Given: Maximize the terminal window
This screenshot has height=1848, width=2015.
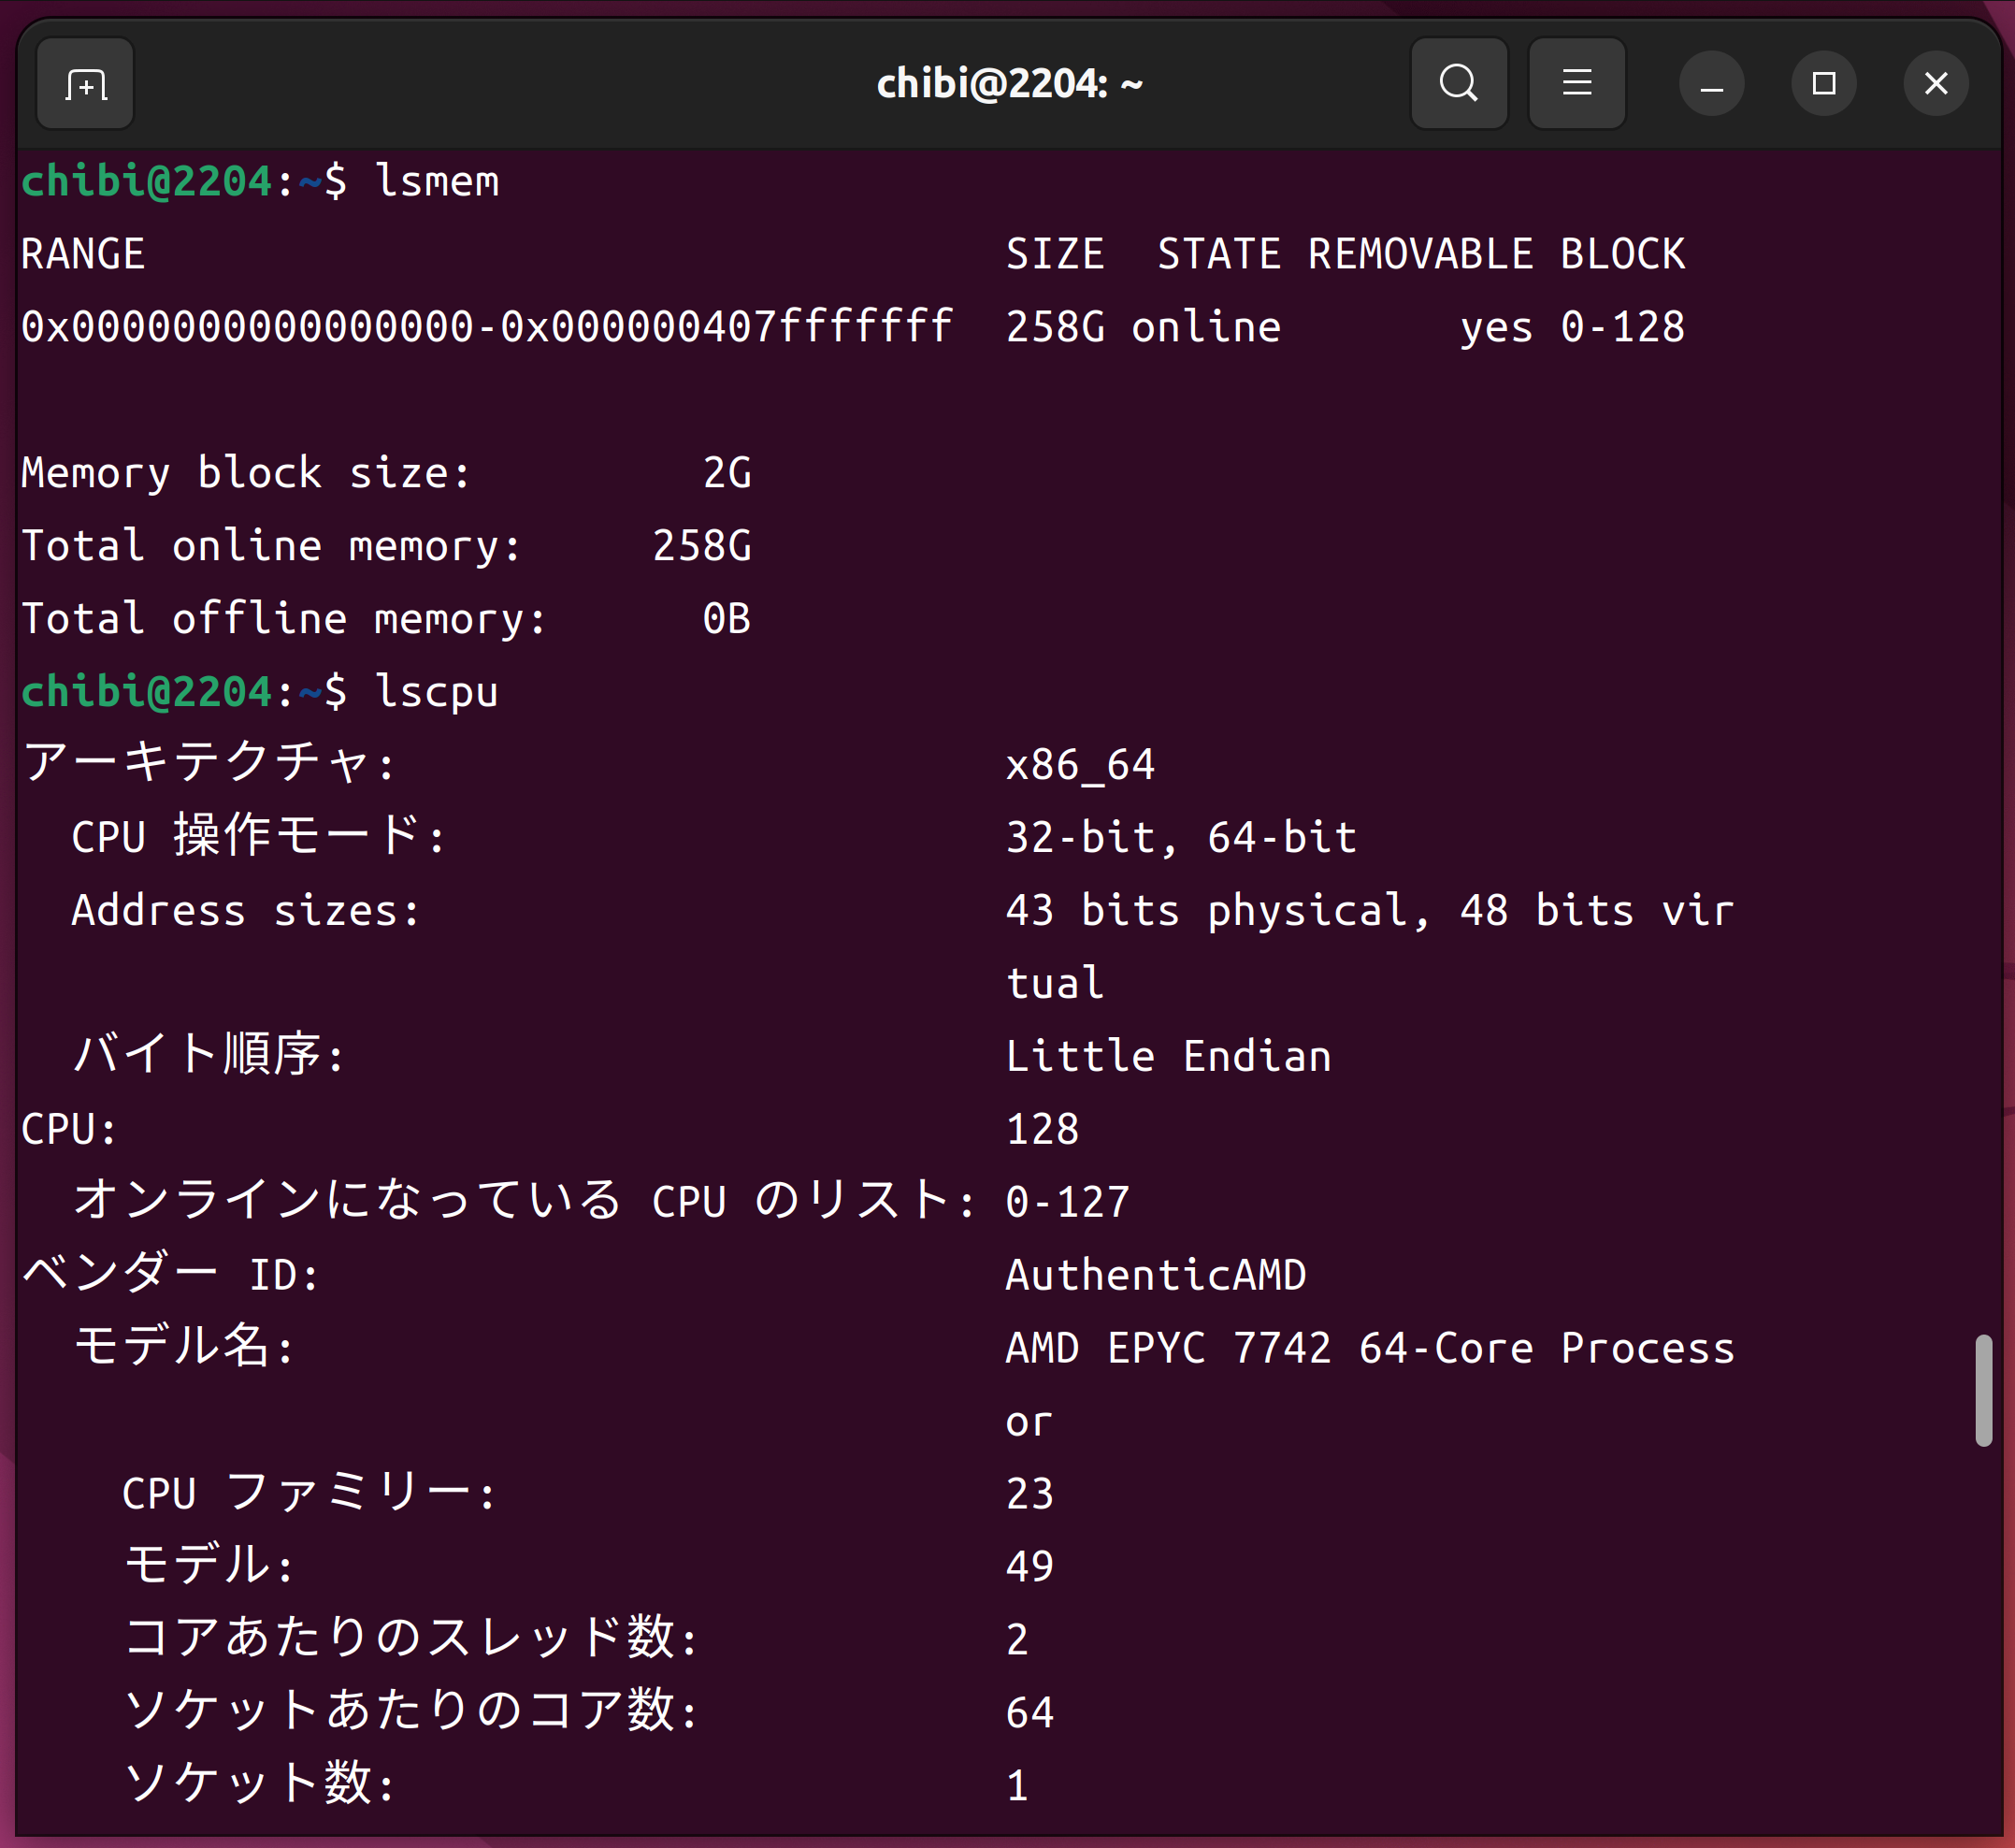Looking at the screenshot, I should pyautogui.click(x=1823, y=84).
